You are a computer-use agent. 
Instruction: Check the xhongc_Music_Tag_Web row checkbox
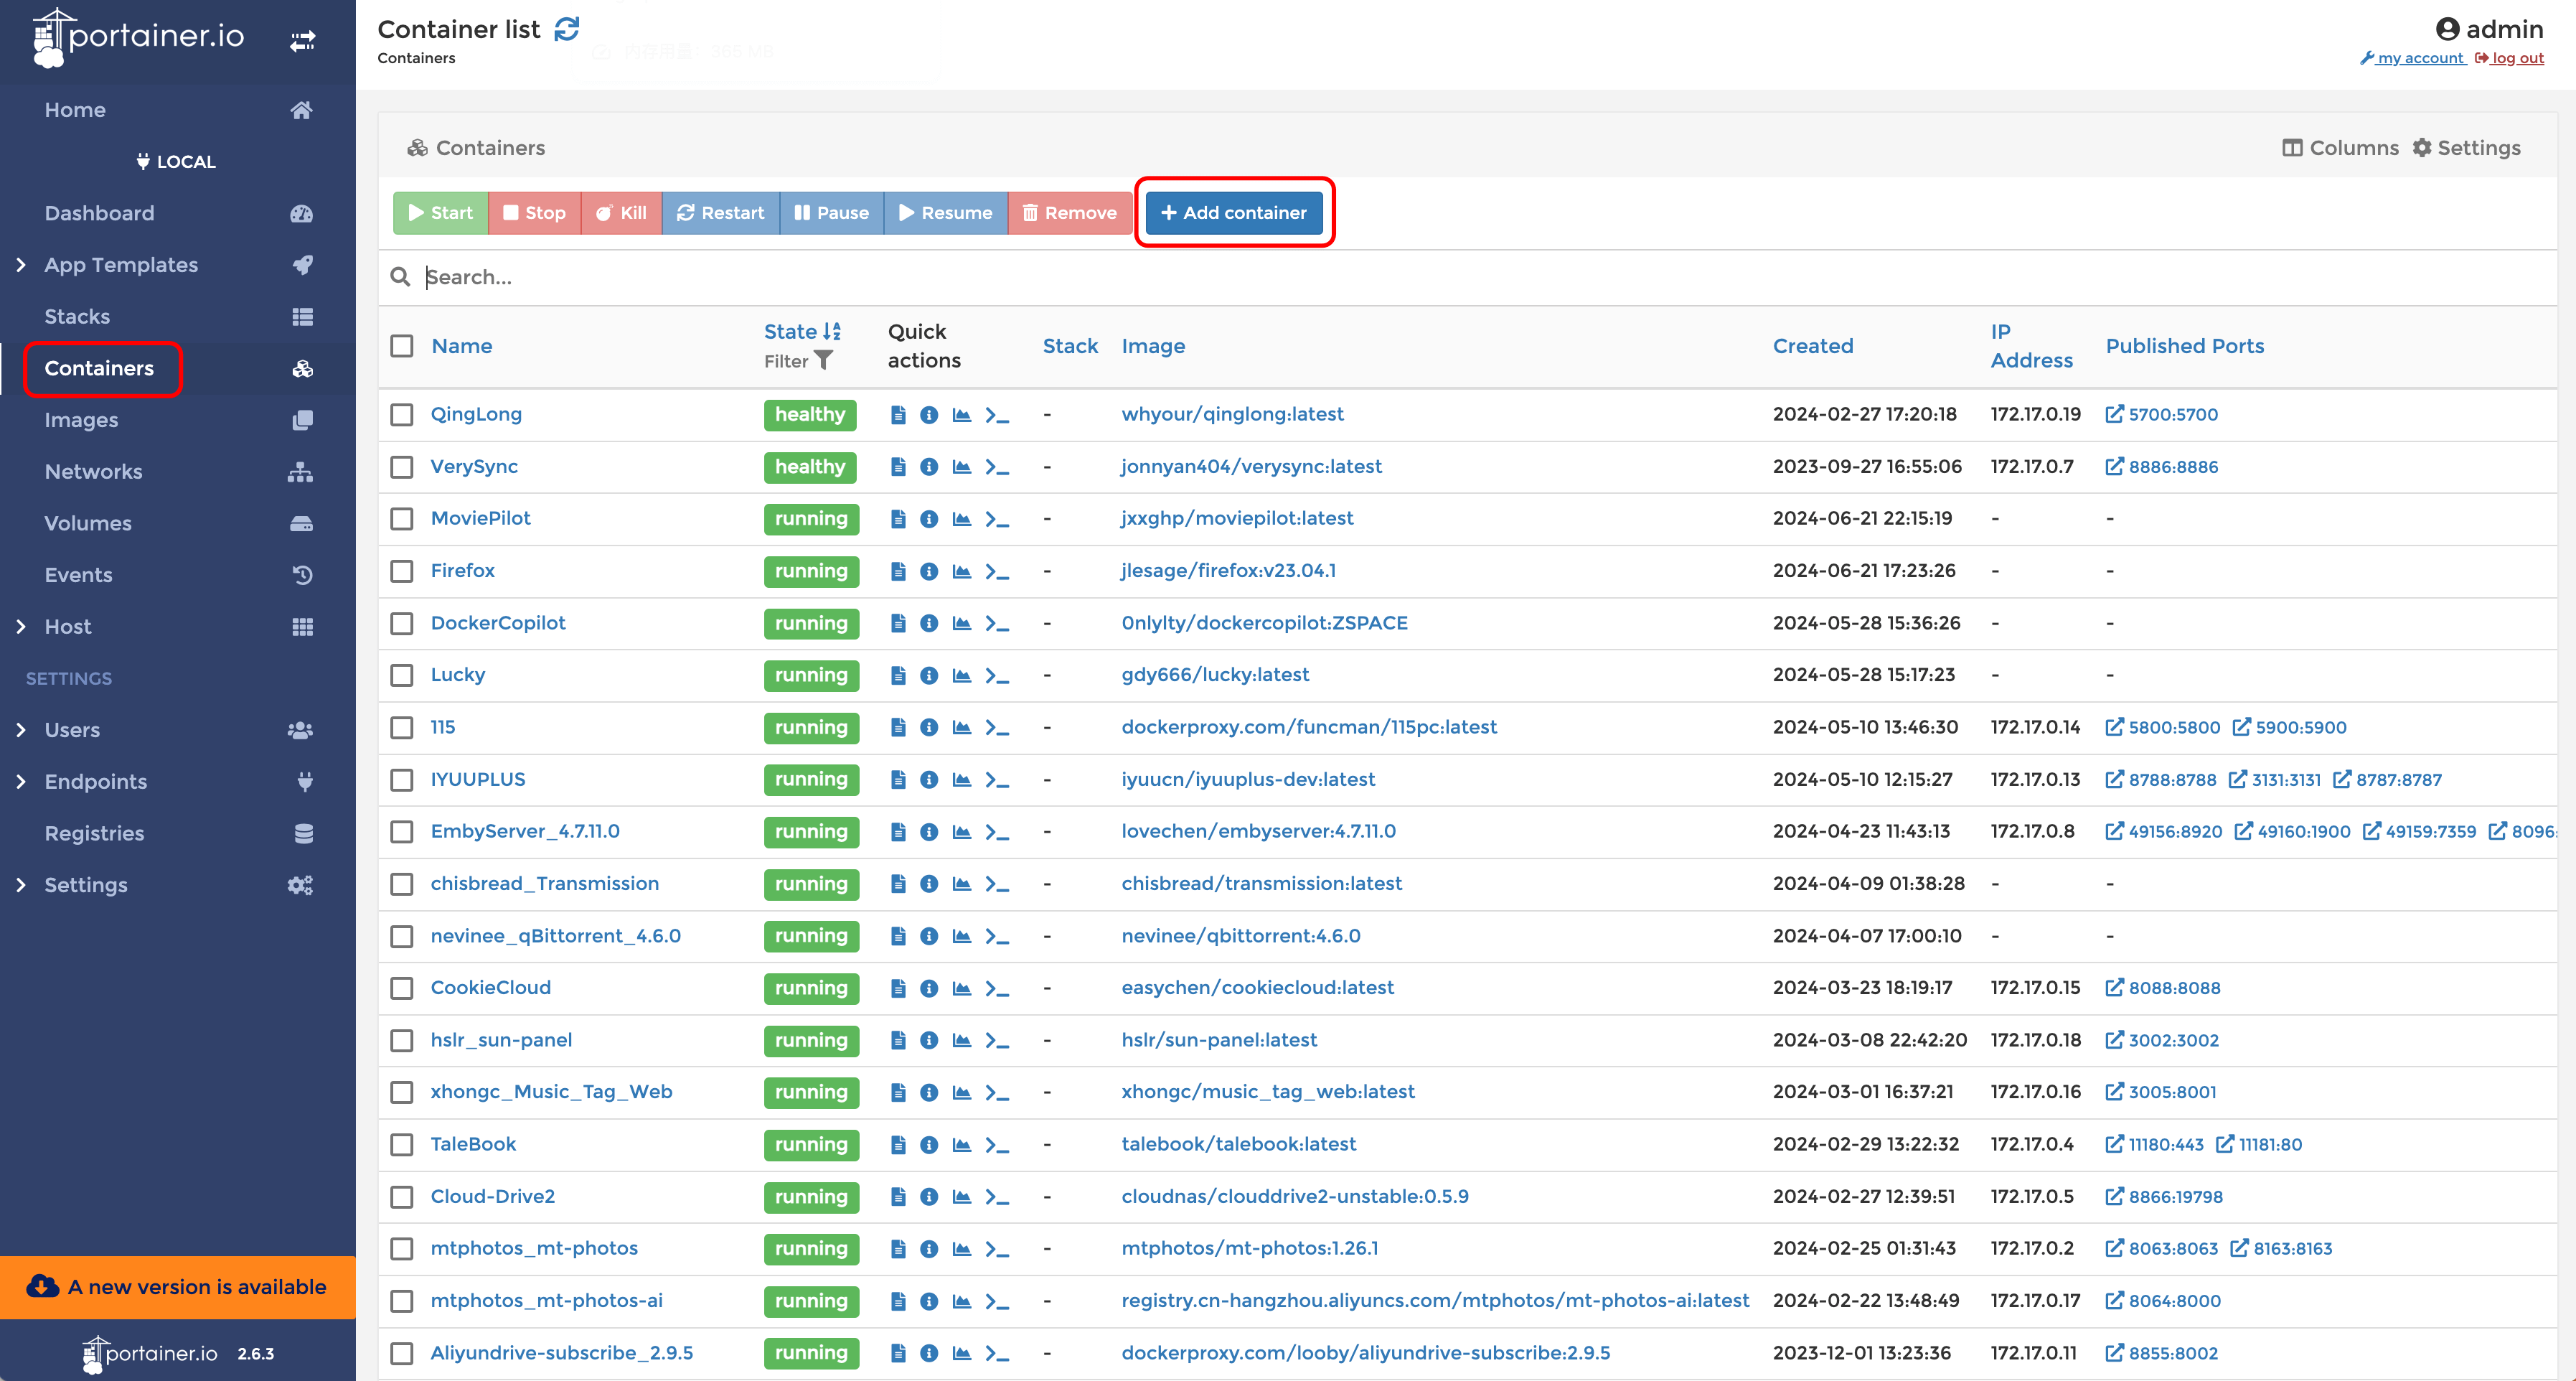click(x=402, y=1092)
